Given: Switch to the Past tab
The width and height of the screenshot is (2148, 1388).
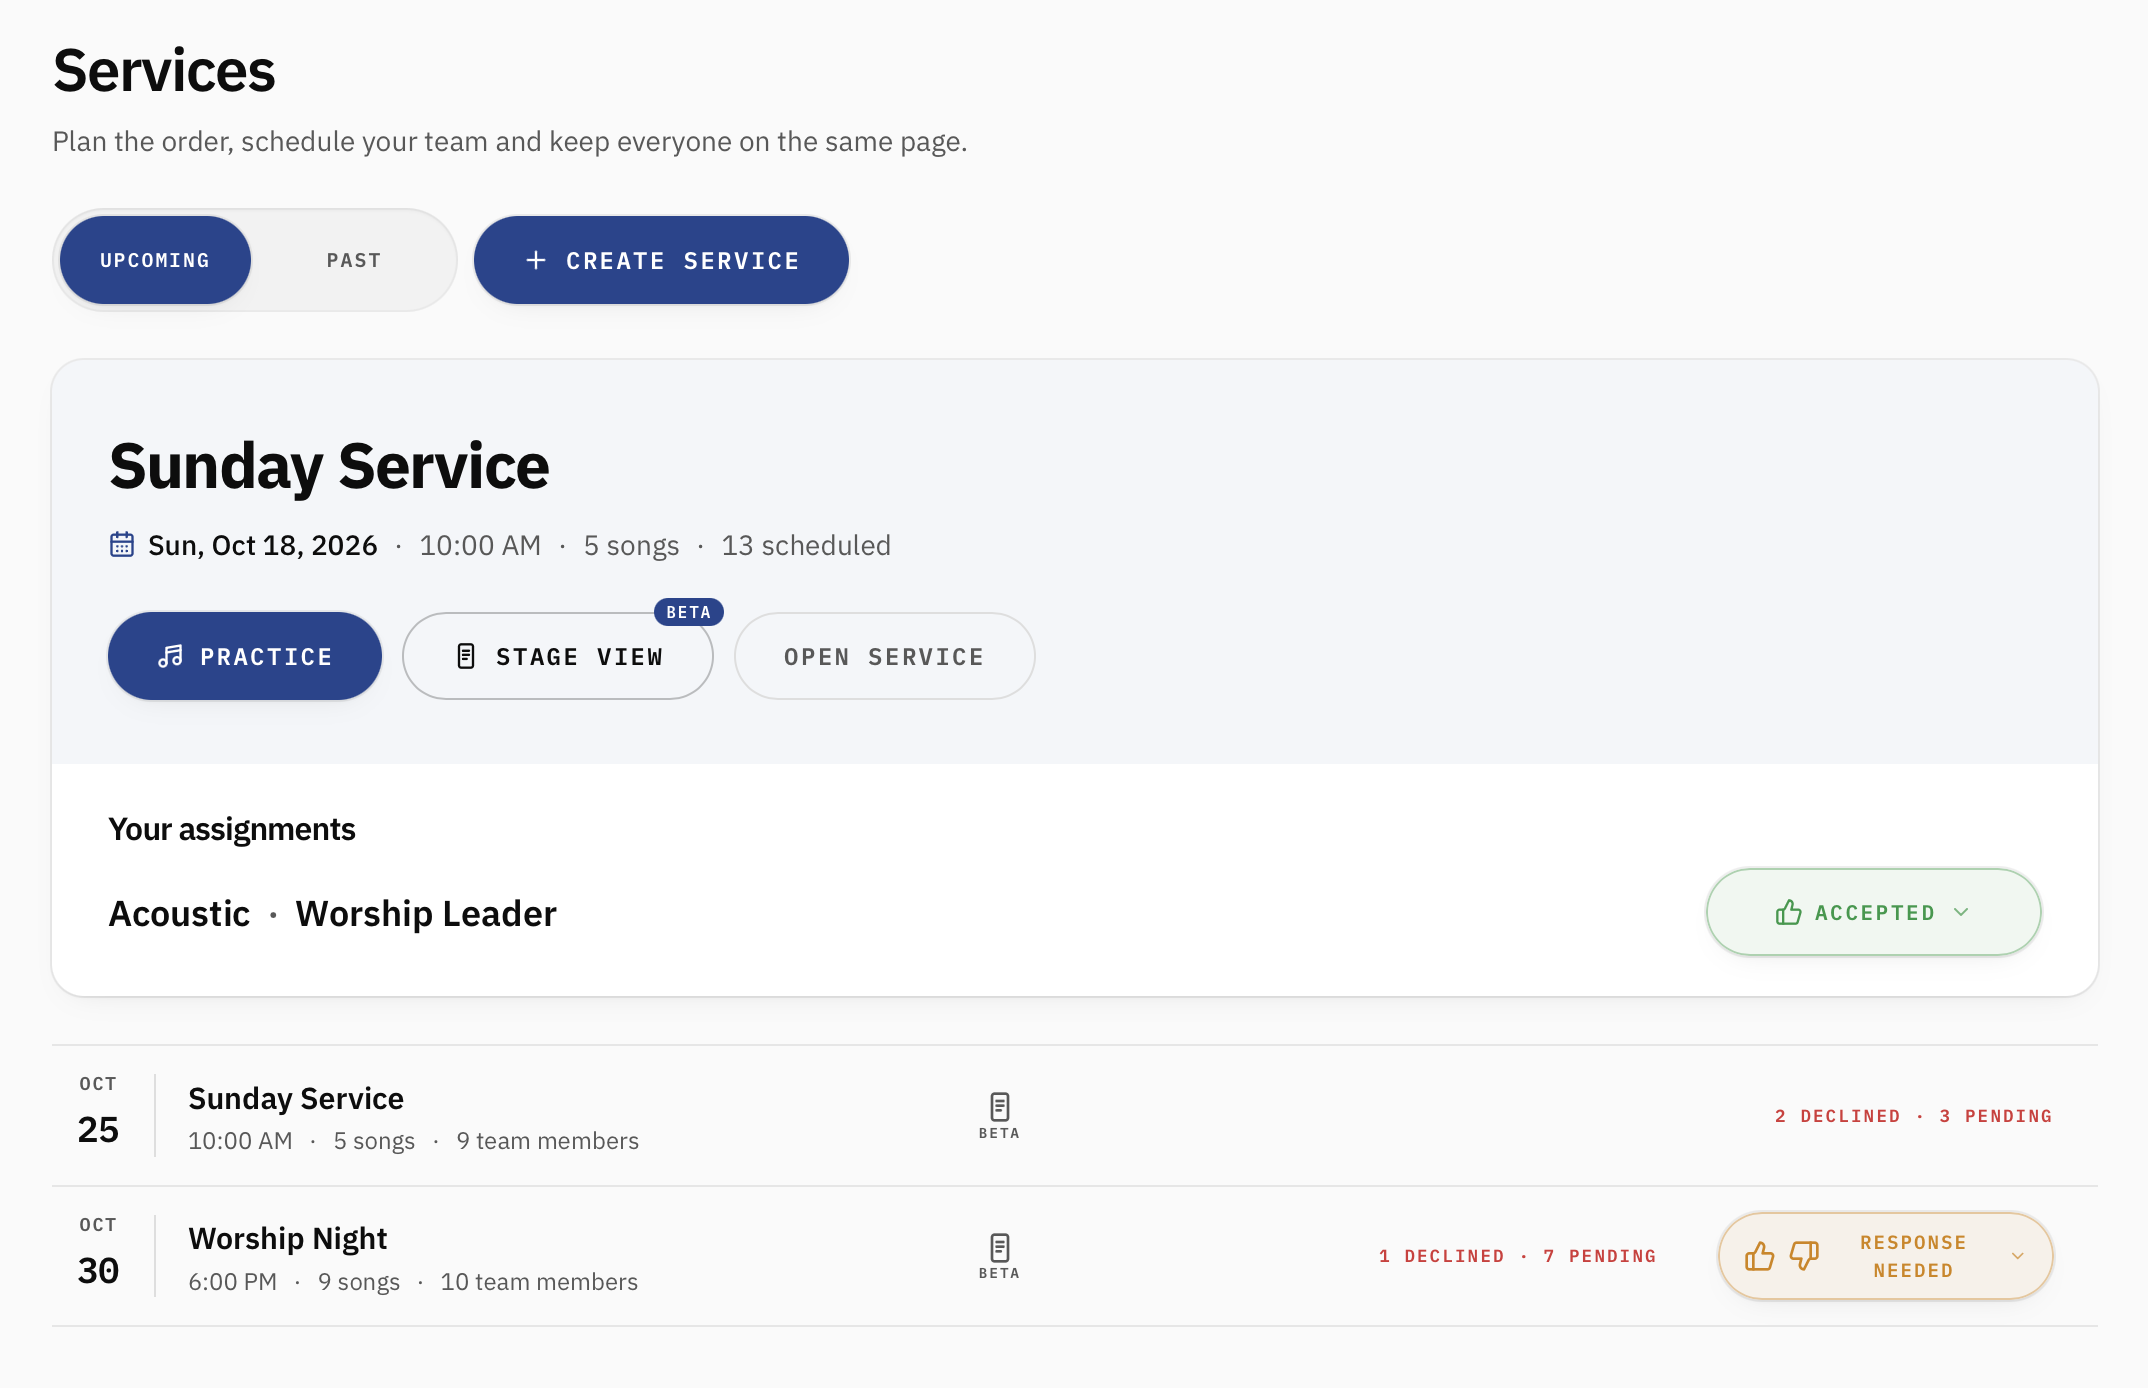Looking at the screenshot, I should pyautogui.click(x=354, y=260).
